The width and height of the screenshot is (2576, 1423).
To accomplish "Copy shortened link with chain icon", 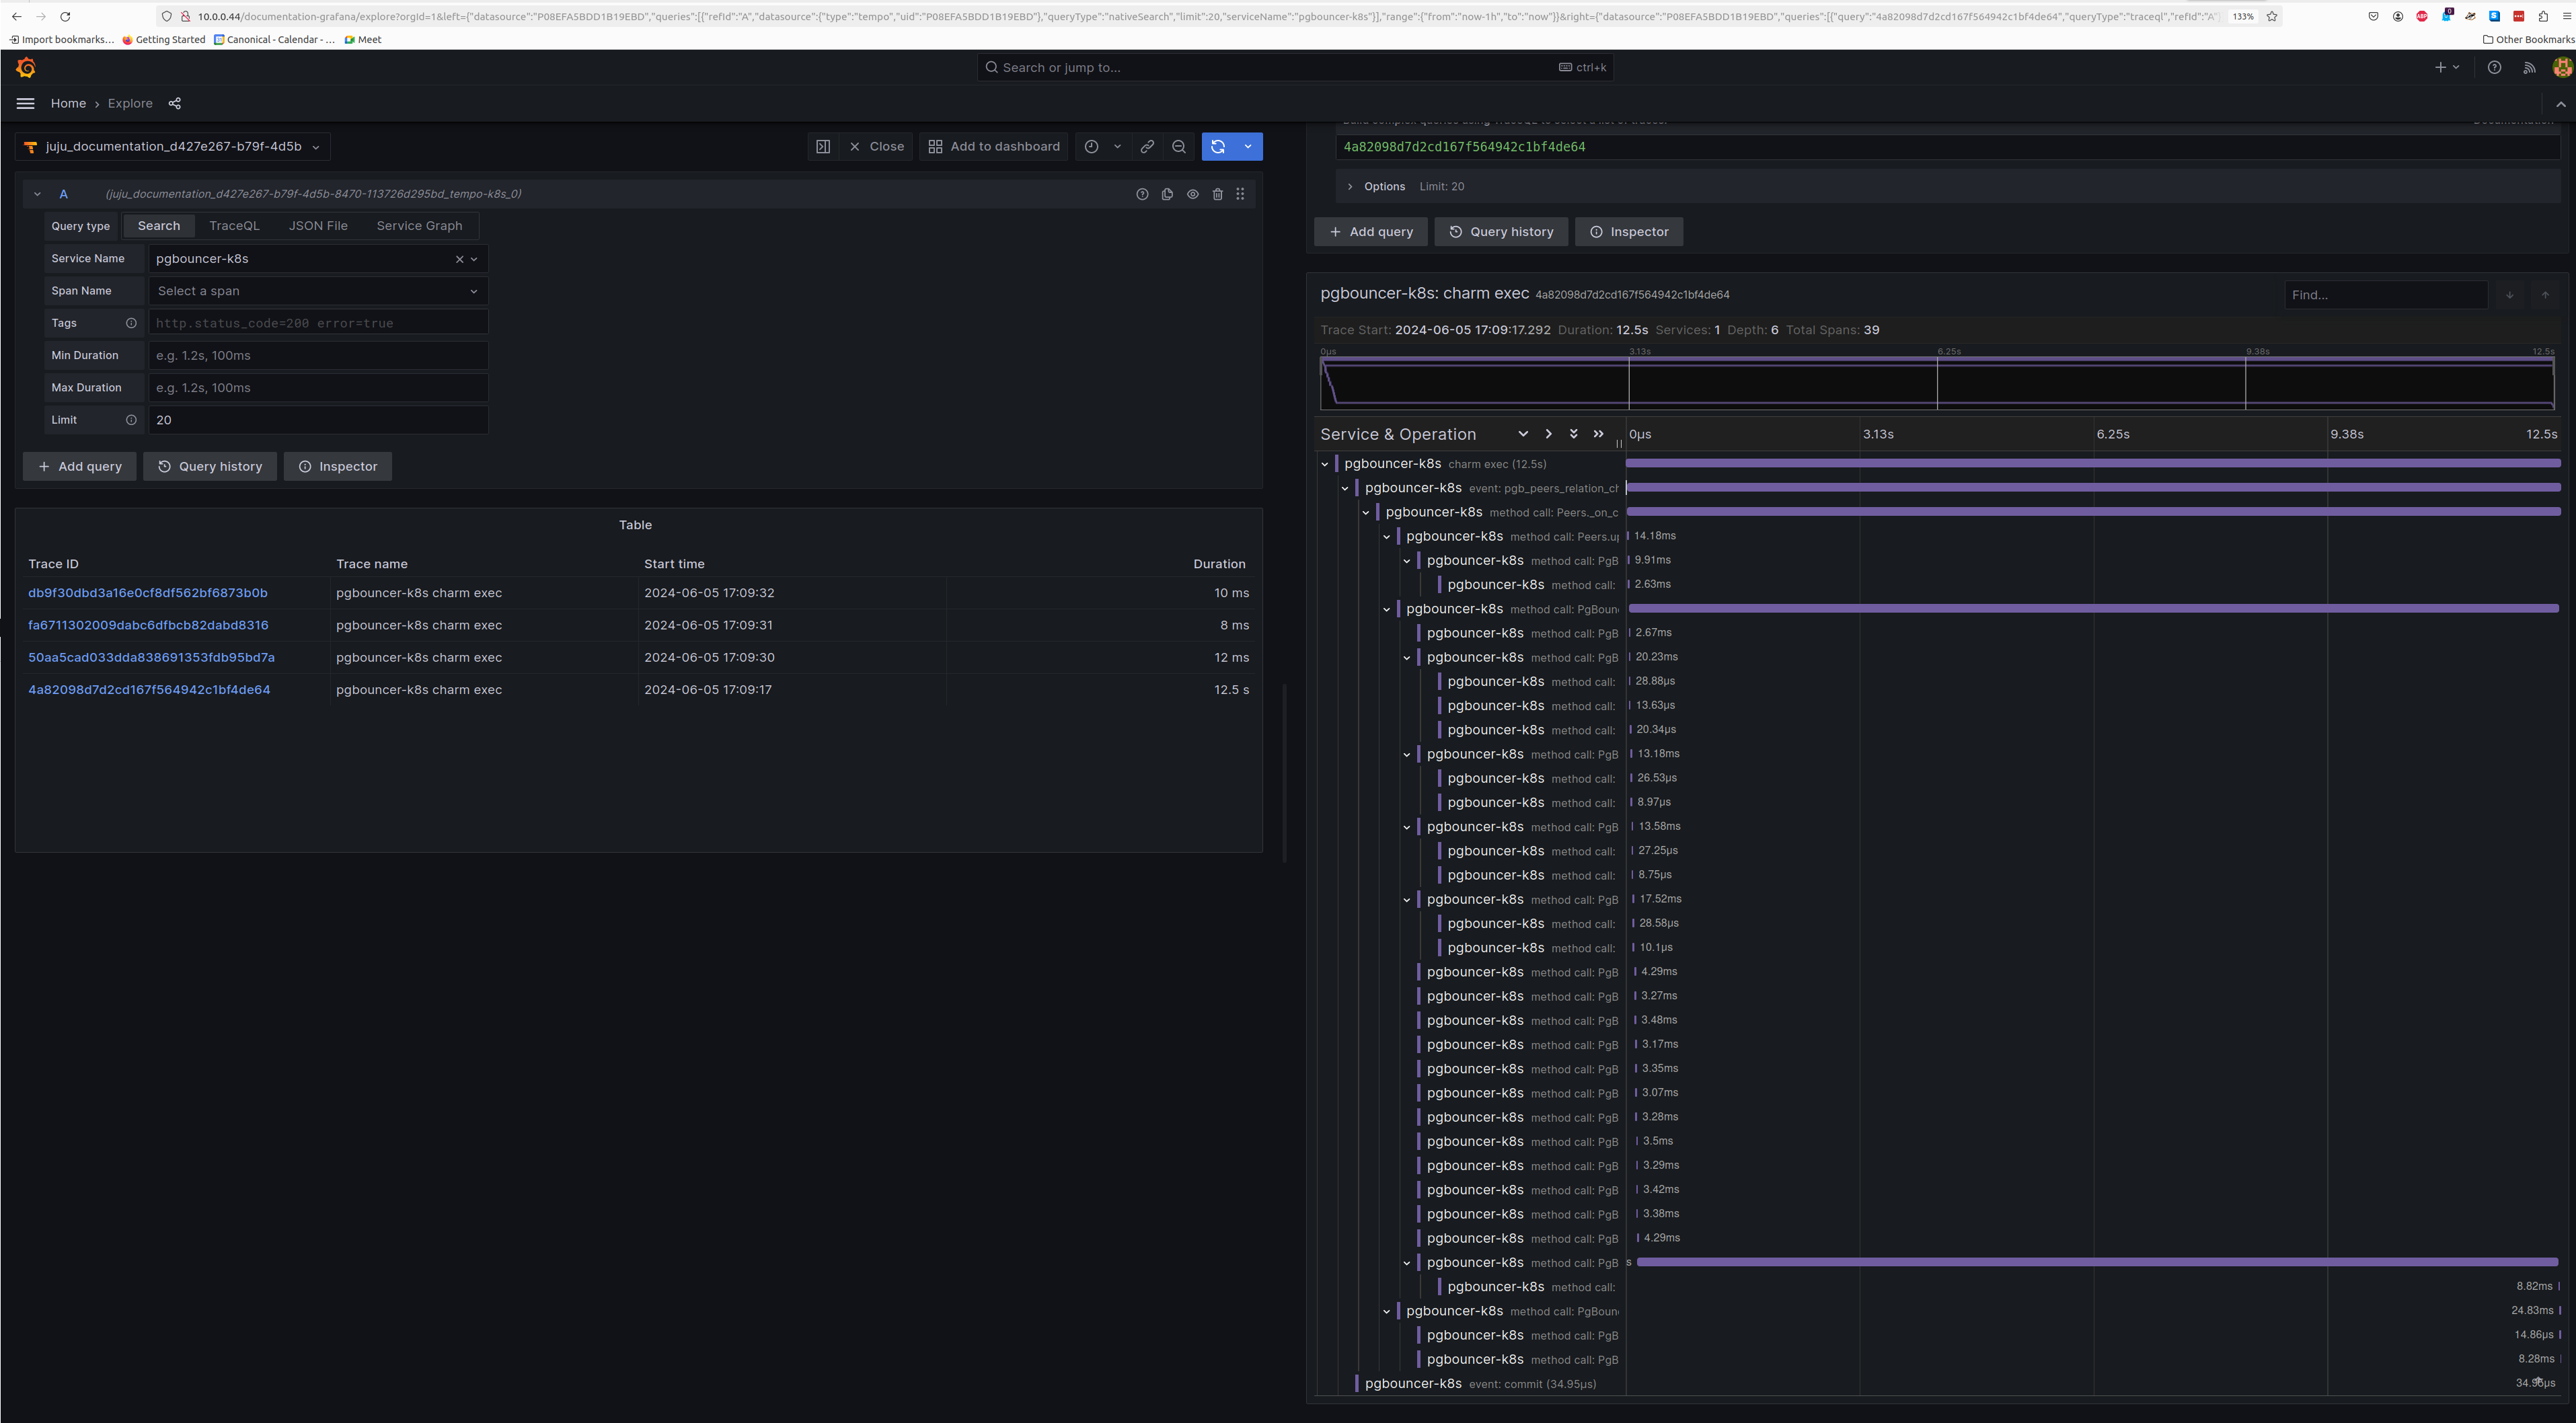I will pyautogui.click(x=1147, y=147).
